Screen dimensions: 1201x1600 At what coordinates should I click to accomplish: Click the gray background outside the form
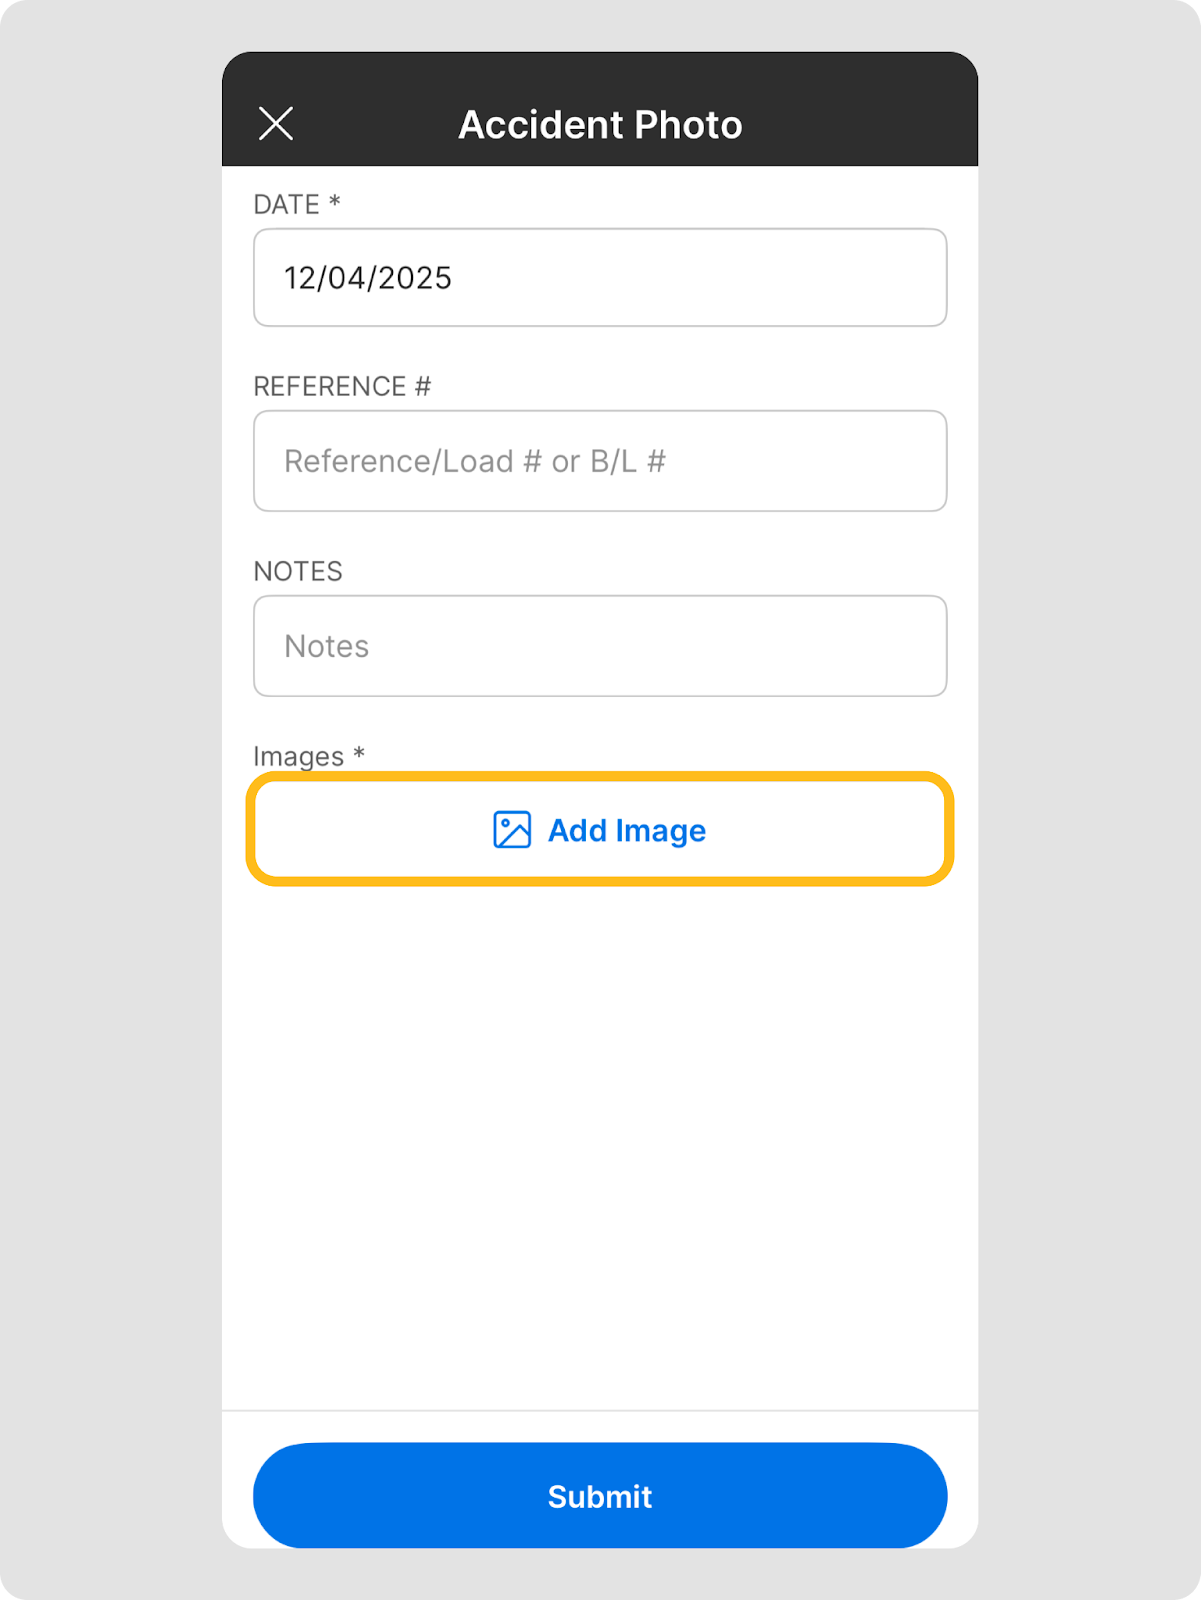pyautogui.click(x=100, y=800)
